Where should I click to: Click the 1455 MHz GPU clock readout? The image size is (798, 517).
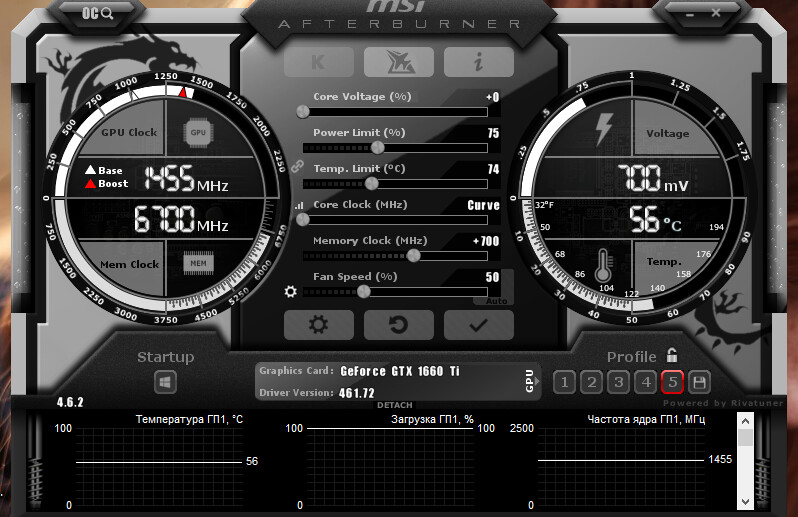point(186,178)
